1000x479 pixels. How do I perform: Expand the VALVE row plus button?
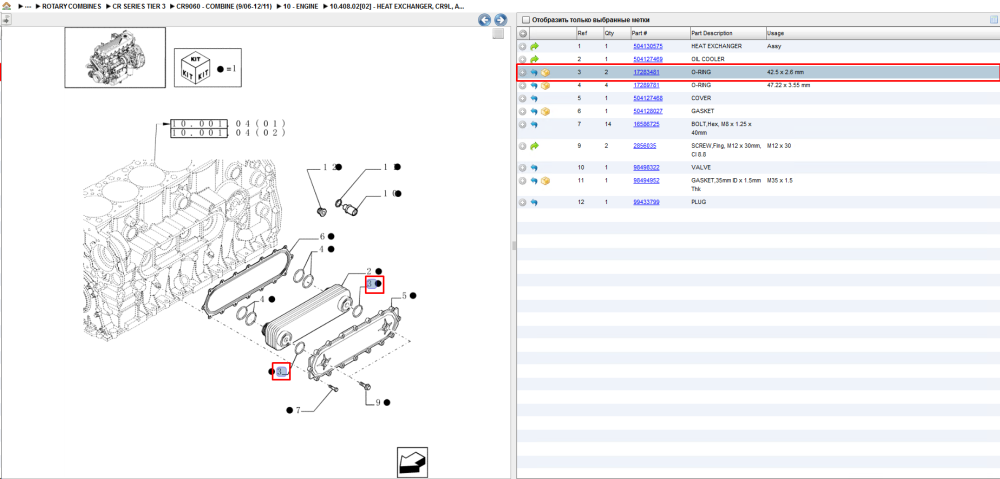[523, 168]
